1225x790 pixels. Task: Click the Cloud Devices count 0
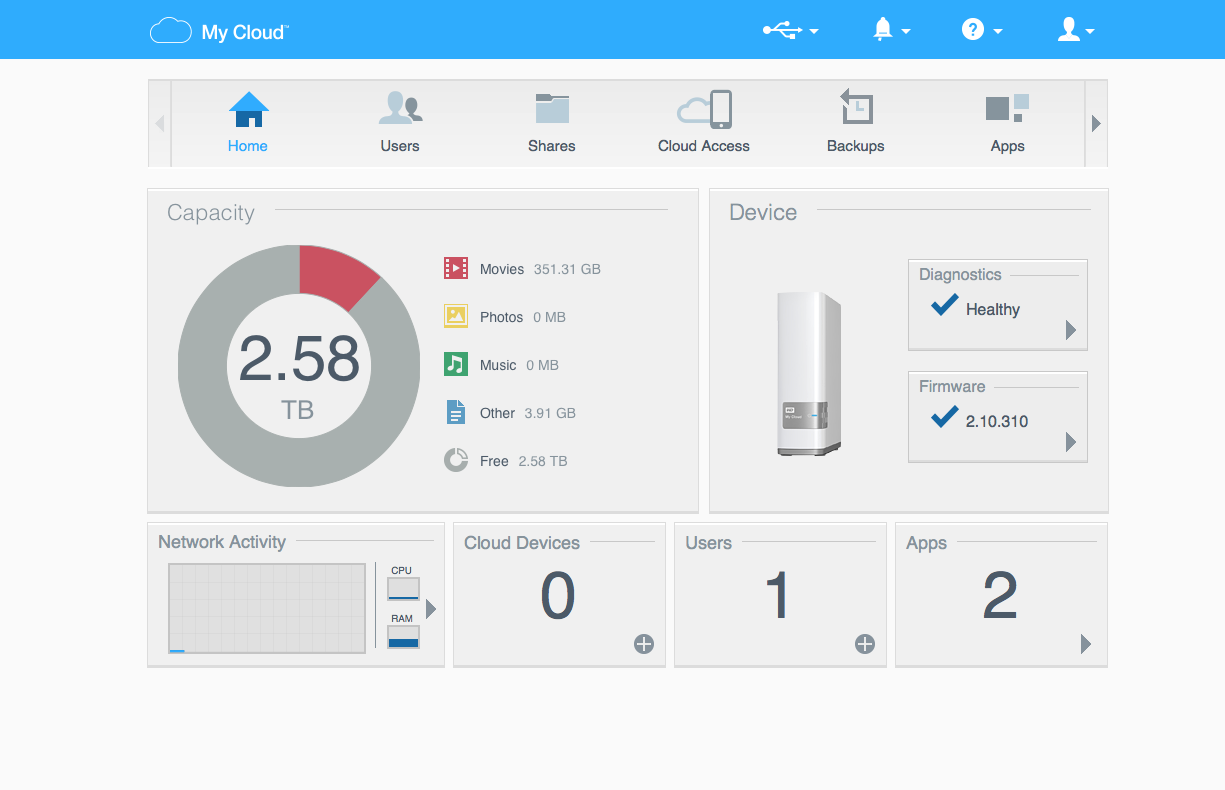coord(557,597)
